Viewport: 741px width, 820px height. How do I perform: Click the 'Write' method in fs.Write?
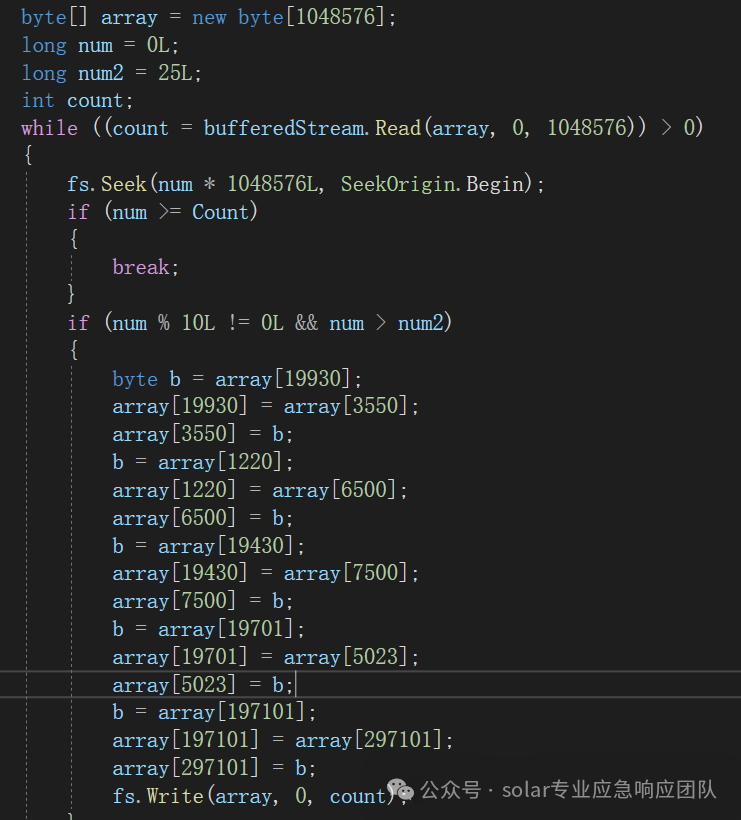(175, 796)
